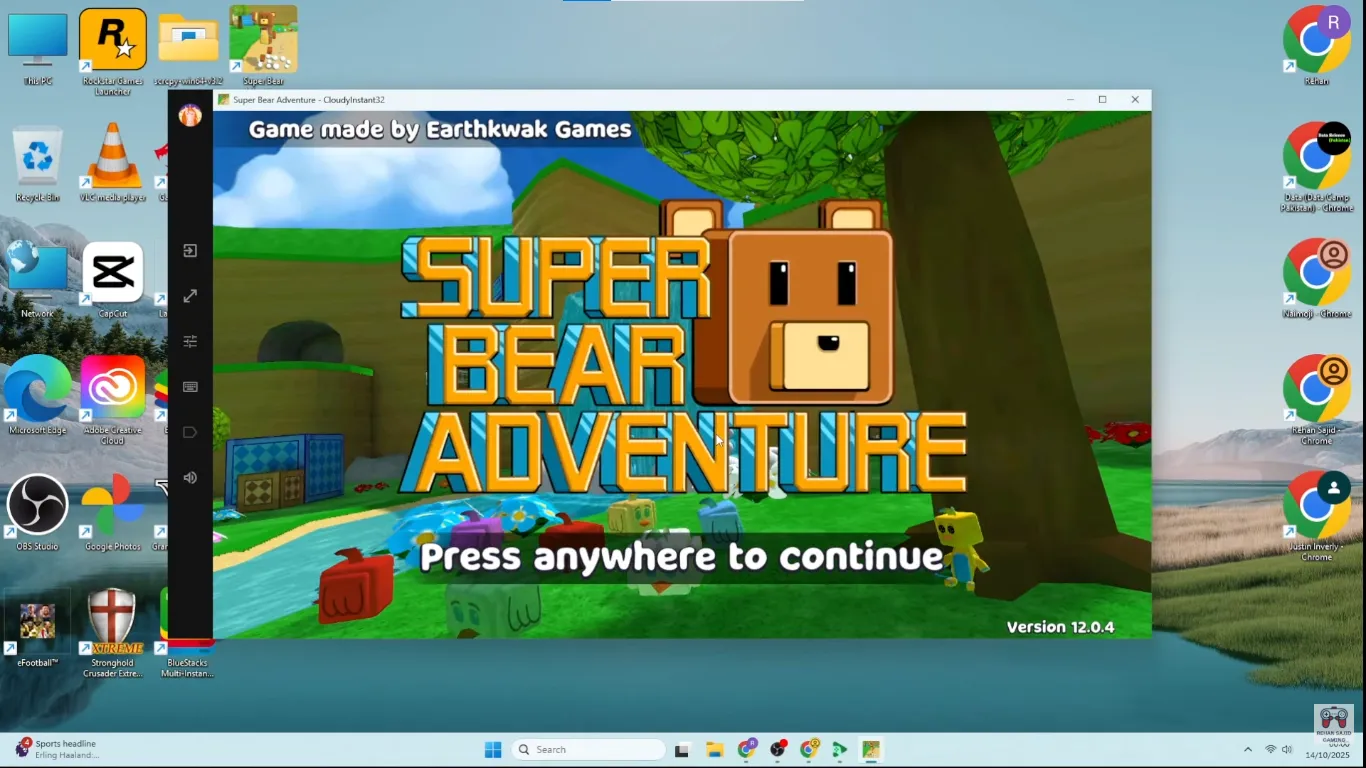
Task: Open the Sports headline news widget
Action: 58,748
